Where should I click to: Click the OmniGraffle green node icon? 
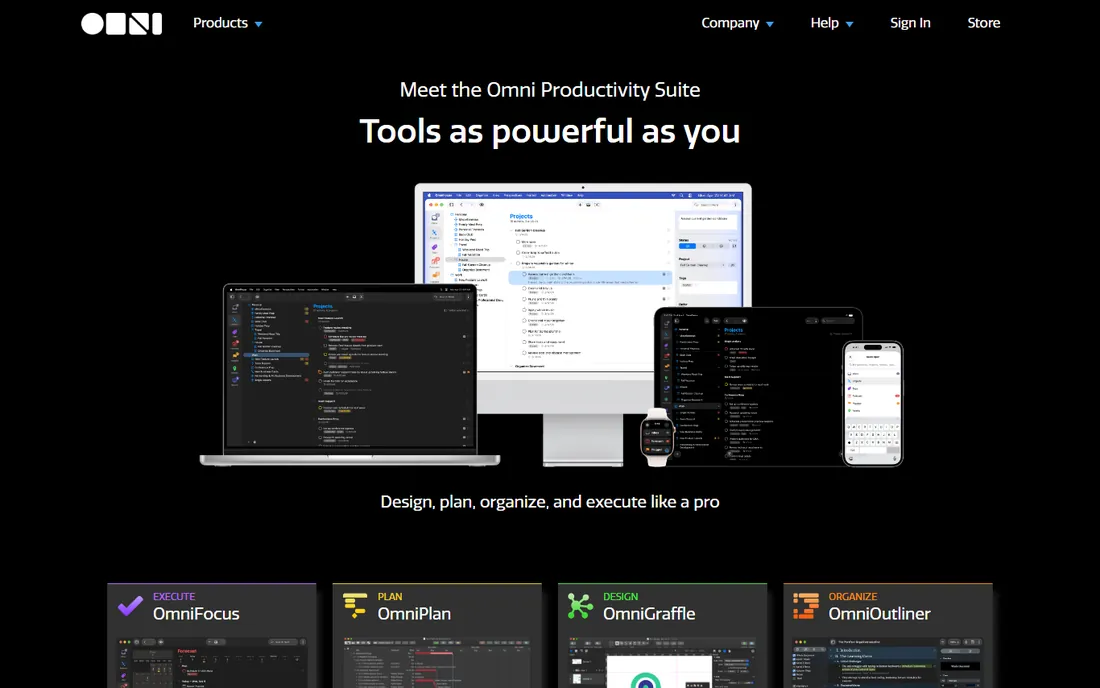click(x=580, y=606)
